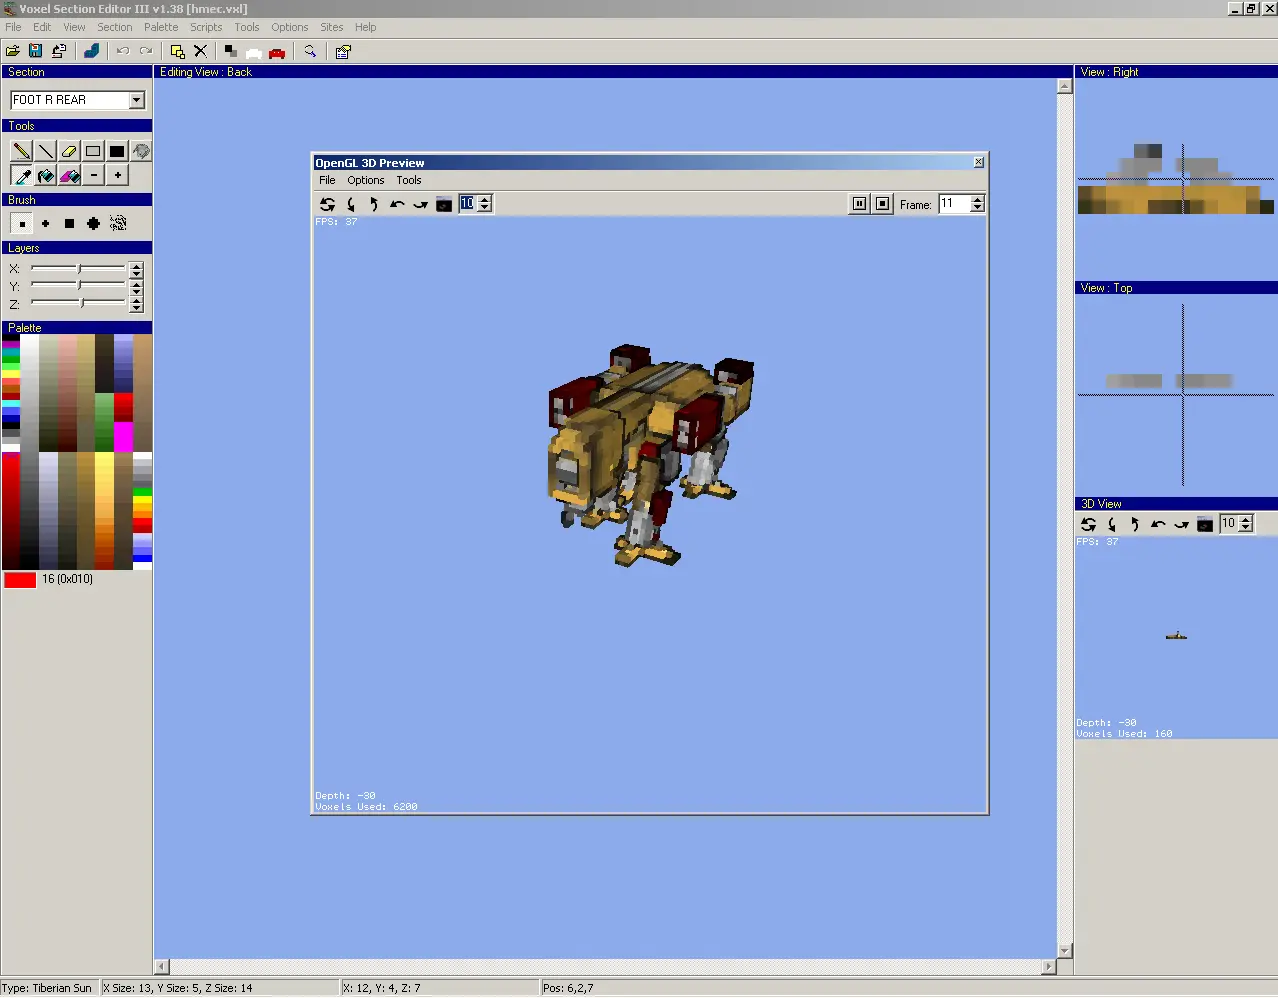This screenshot has height=998, width=1278.
Task: Click the Save file toolbar icon
Action: (35, 51)
